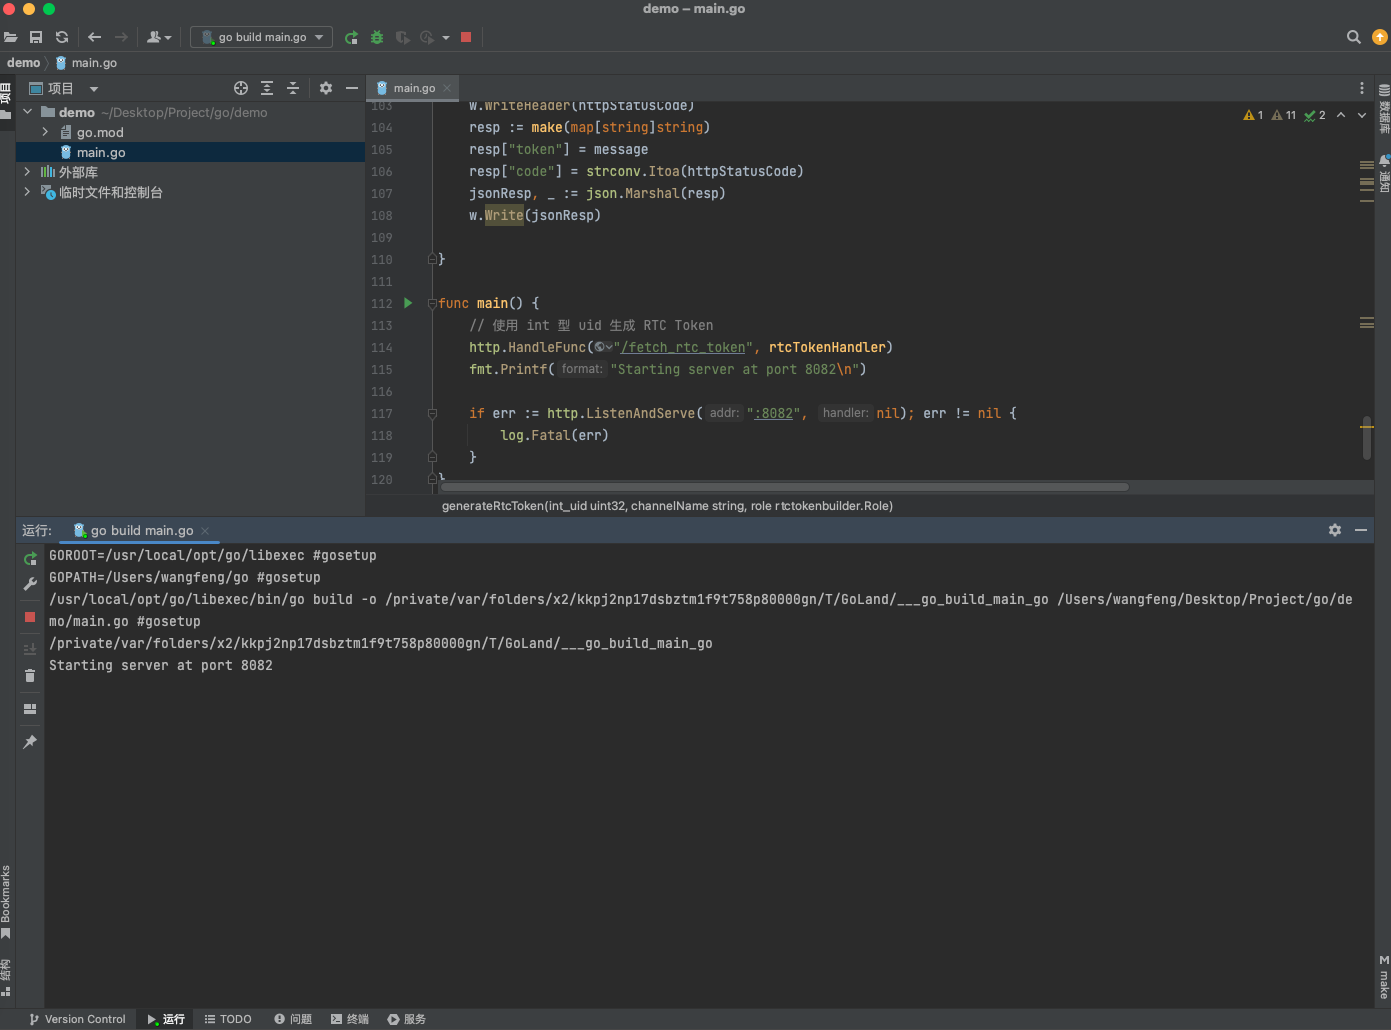Click the wrench Modify Run Configuration icon
Screen dimensions: 1391x1030
coord(30,584)
